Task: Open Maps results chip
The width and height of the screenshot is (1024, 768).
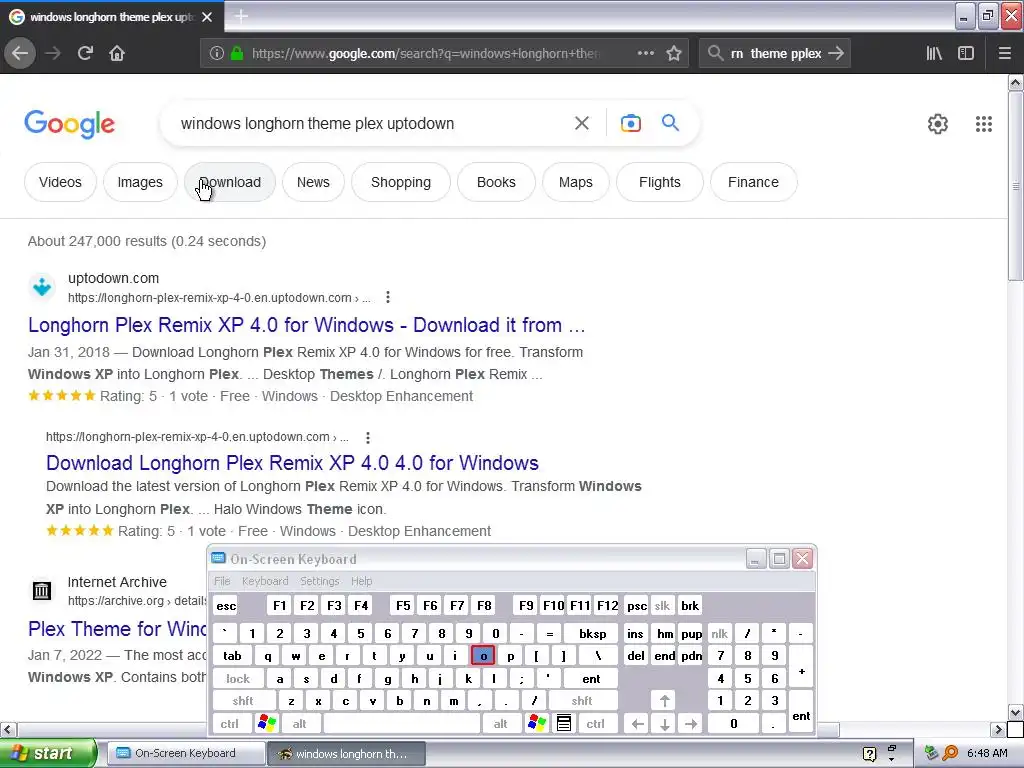Action: pyautogui.click(x=576, y=182)
